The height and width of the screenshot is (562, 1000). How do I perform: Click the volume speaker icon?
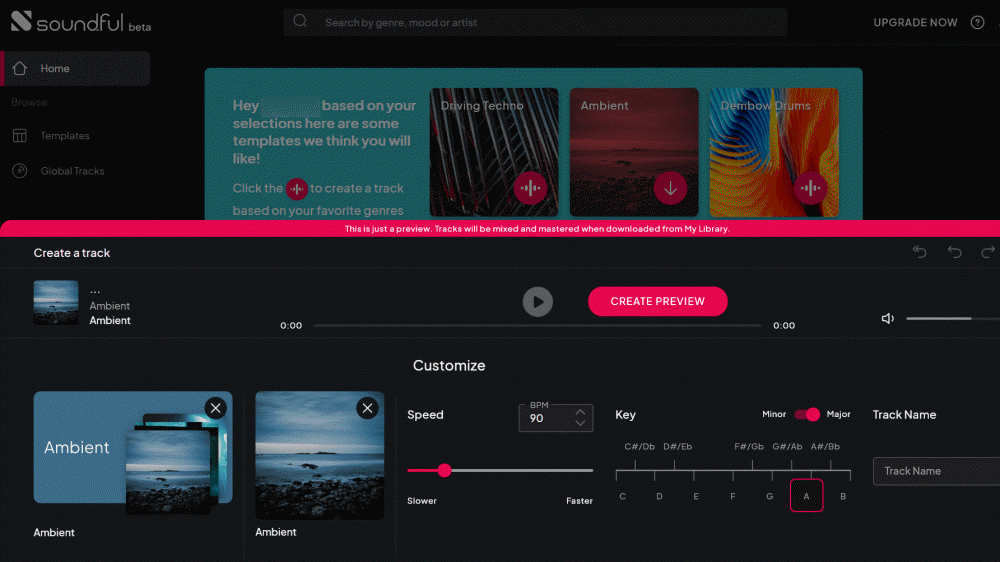[x=887, y=319]
